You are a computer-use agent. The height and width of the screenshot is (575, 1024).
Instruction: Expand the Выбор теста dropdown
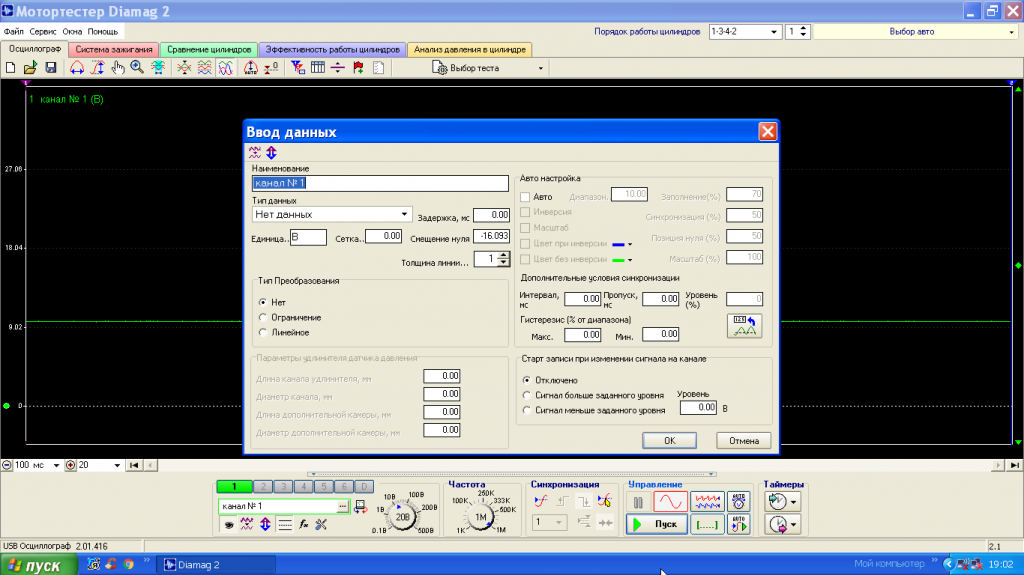click(x=541, y=68)
